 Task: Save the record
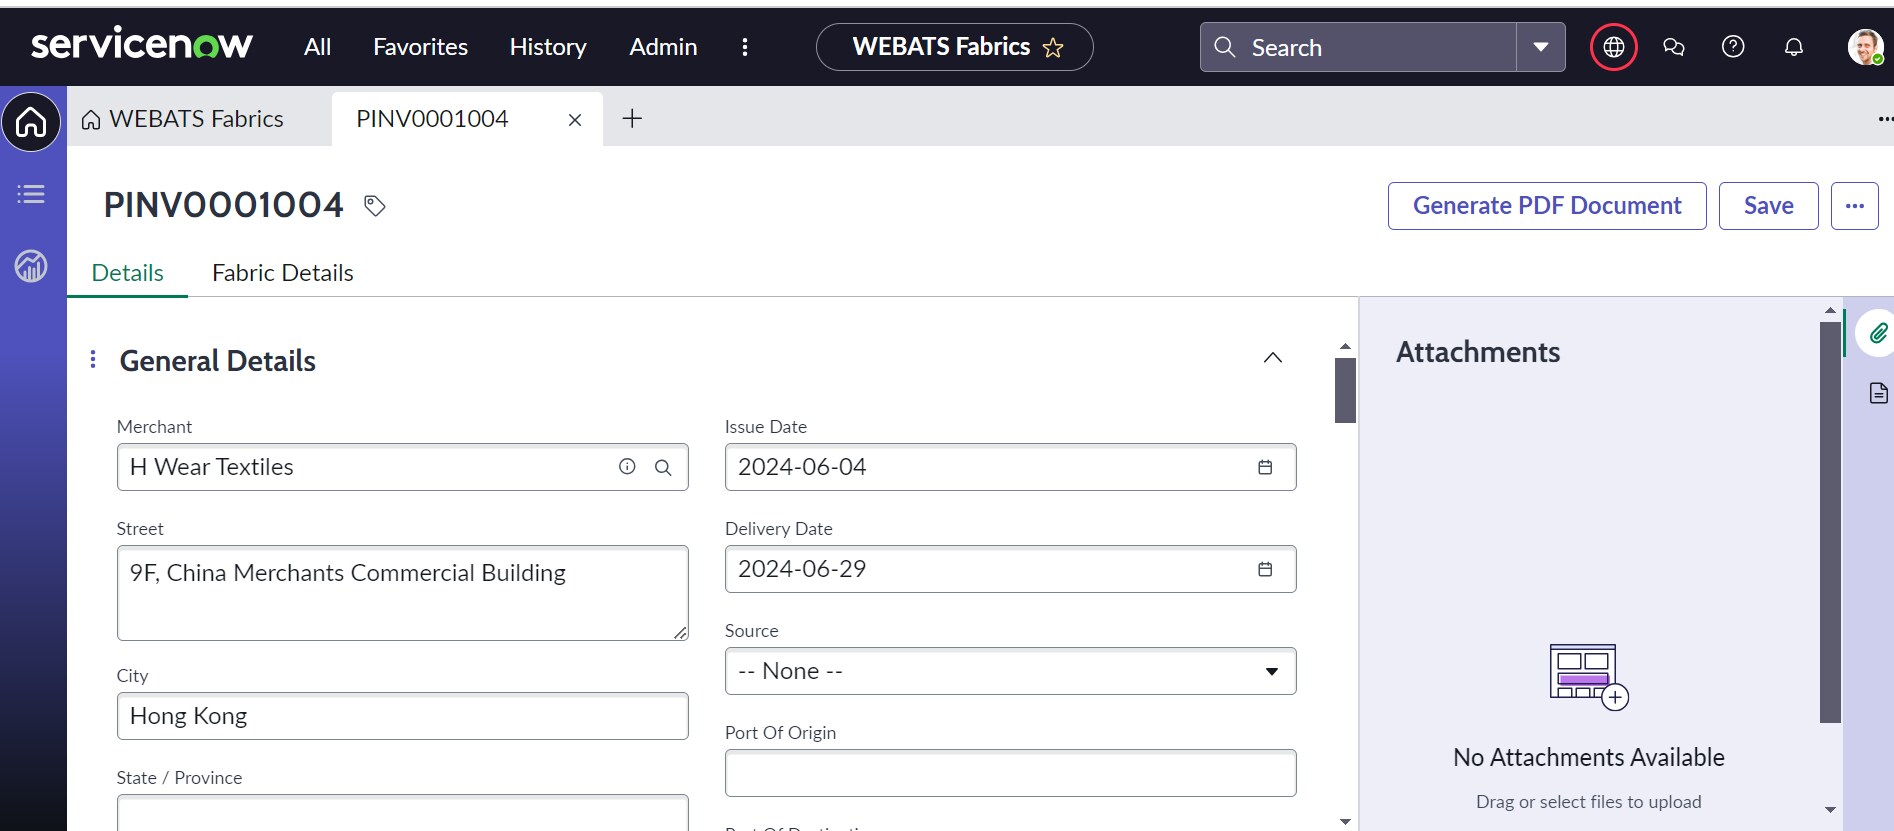1768,206
